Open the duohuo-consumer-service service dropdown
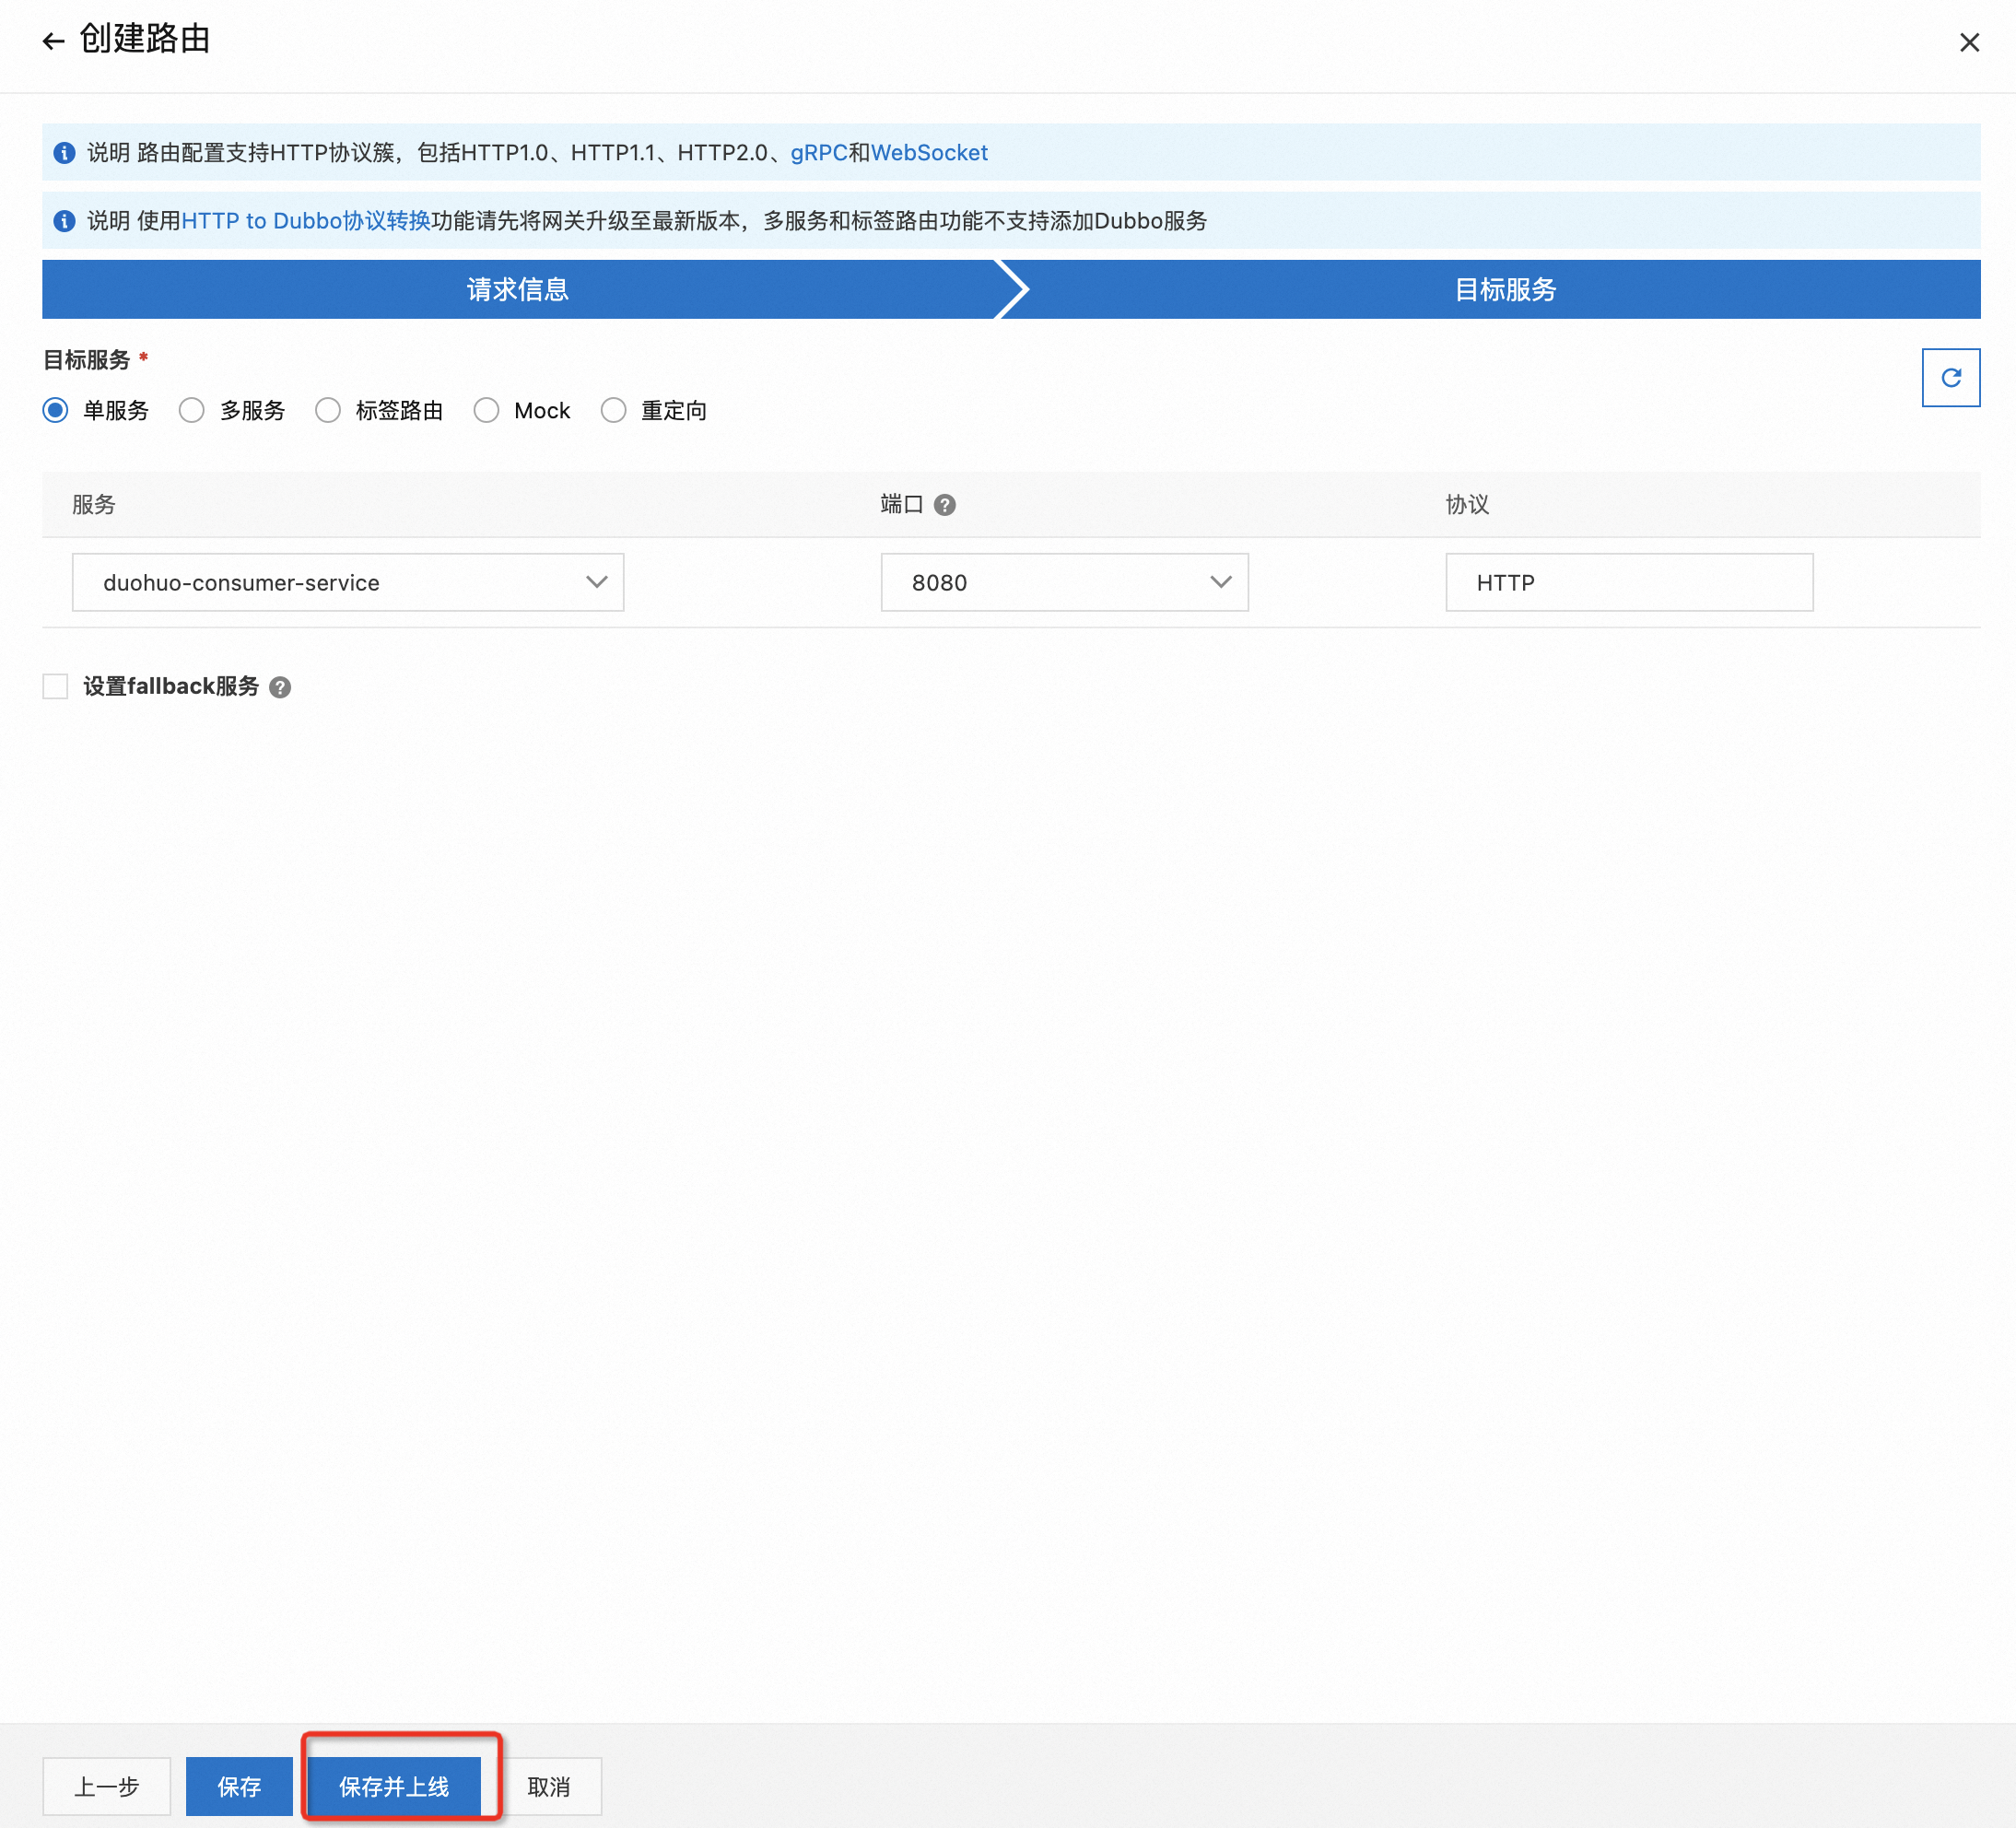 (x=347, y=583)
